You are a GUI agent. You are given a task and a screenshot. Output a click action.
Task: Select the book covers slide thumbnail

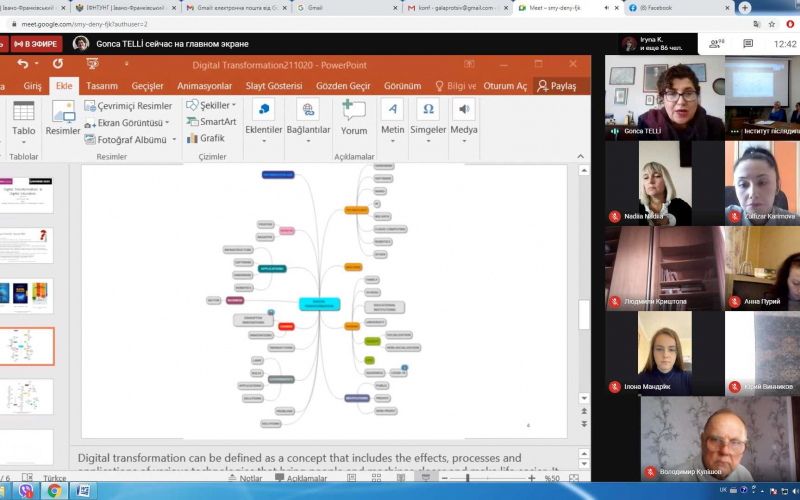coord(27,295)
